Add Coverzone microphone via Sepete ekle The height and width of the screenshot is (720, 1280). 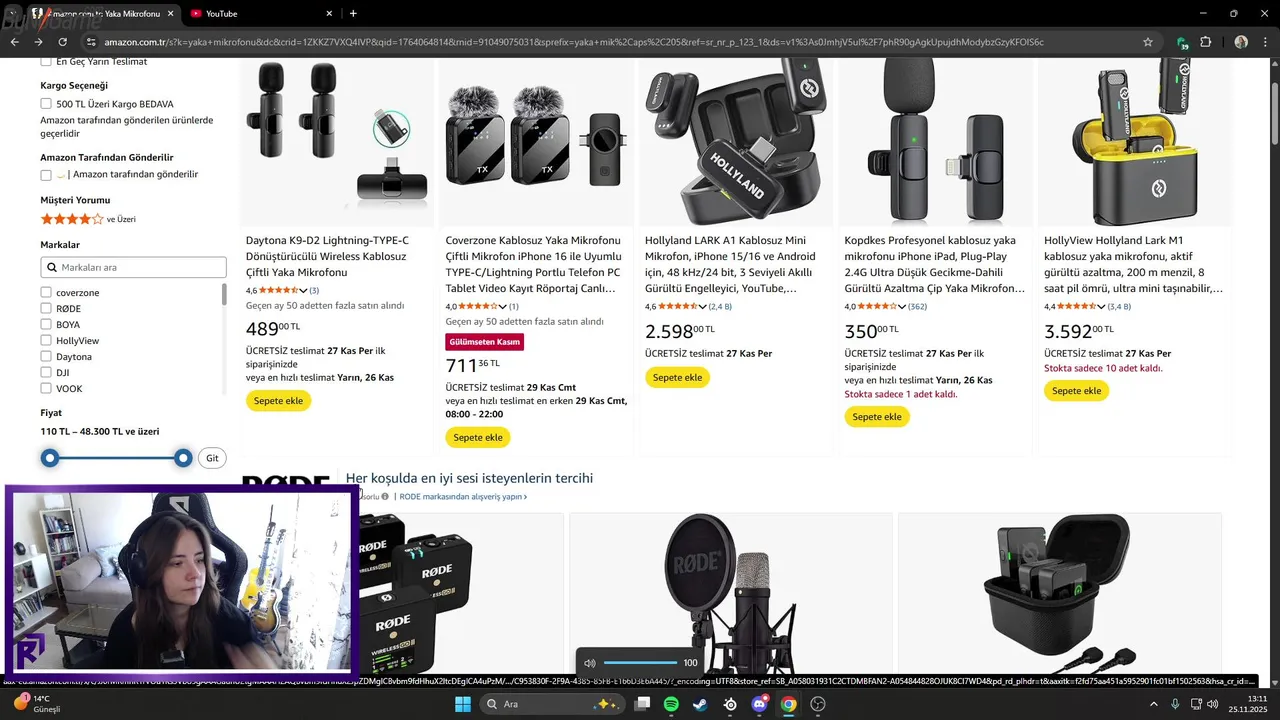click(478, 437)
